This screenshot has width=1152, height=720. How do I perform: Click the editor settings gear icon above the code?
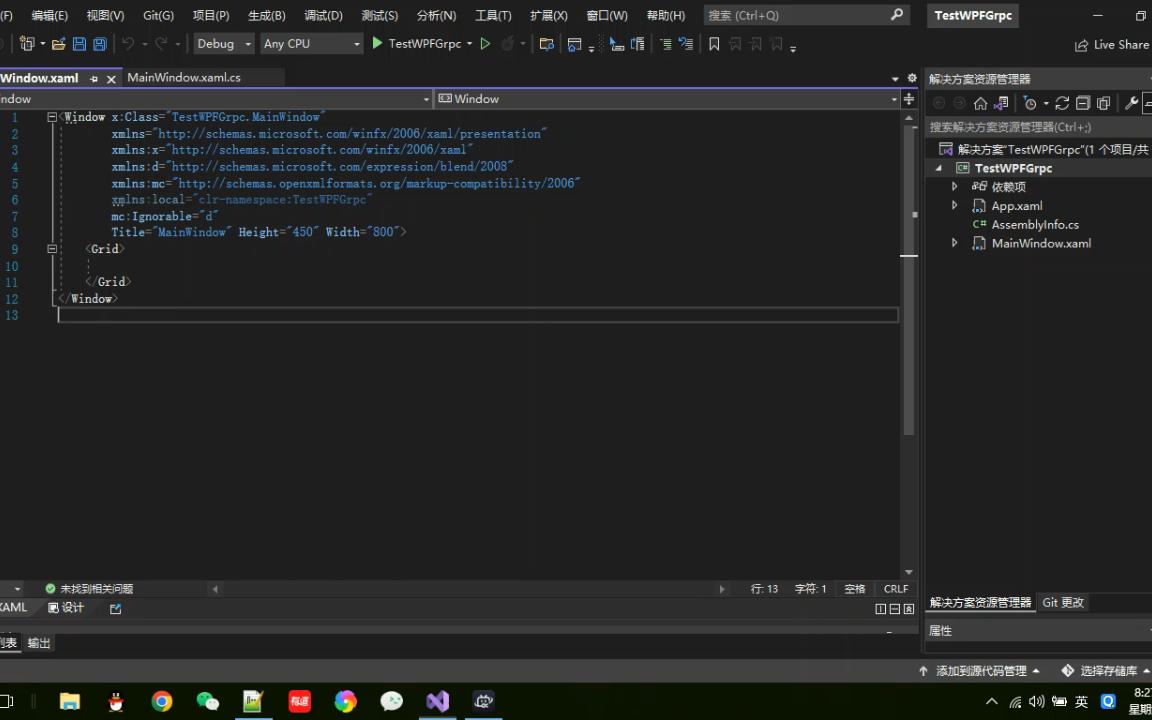912,78
